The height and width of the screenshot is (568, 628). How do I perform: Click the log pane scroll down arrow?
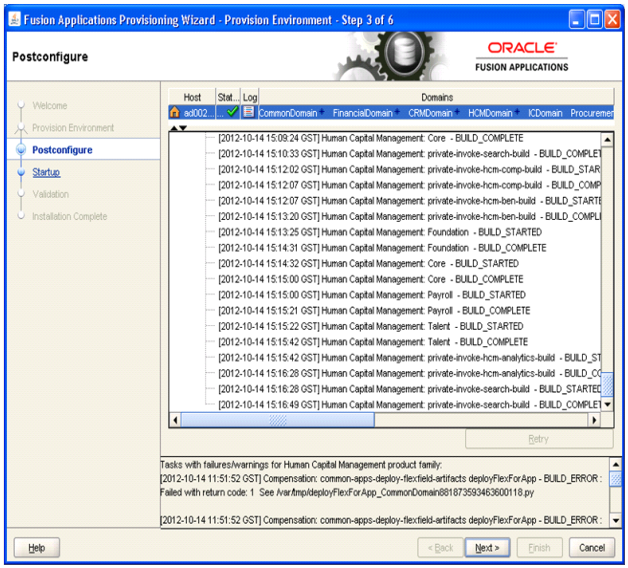click(x=607, y=405)
